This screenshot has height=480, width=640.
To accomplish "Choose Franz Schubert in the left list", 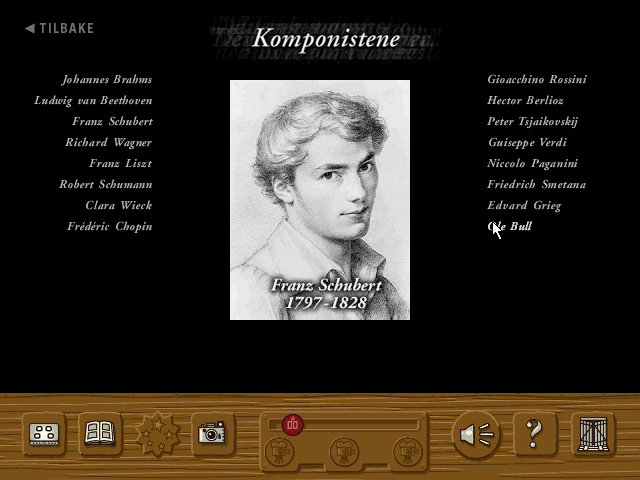I will coord(112,122).
